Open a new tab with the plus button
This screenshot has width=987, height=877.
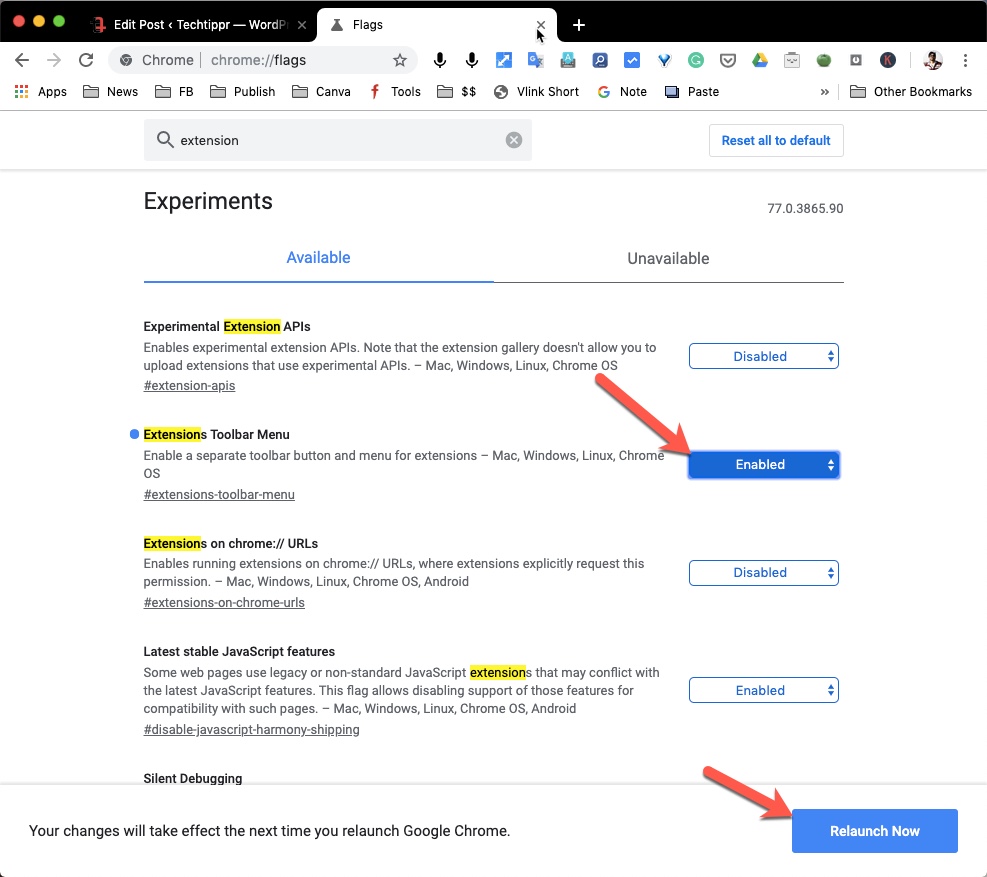(x=578, y=25)
